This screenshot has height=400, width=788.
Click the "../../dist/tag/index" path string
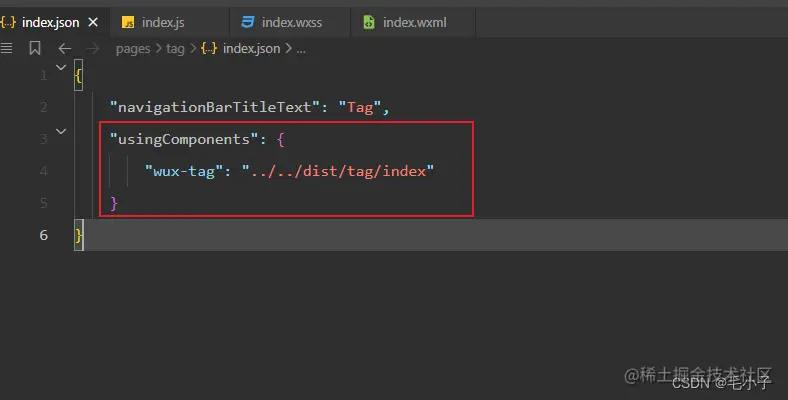(x=338, y=171)
